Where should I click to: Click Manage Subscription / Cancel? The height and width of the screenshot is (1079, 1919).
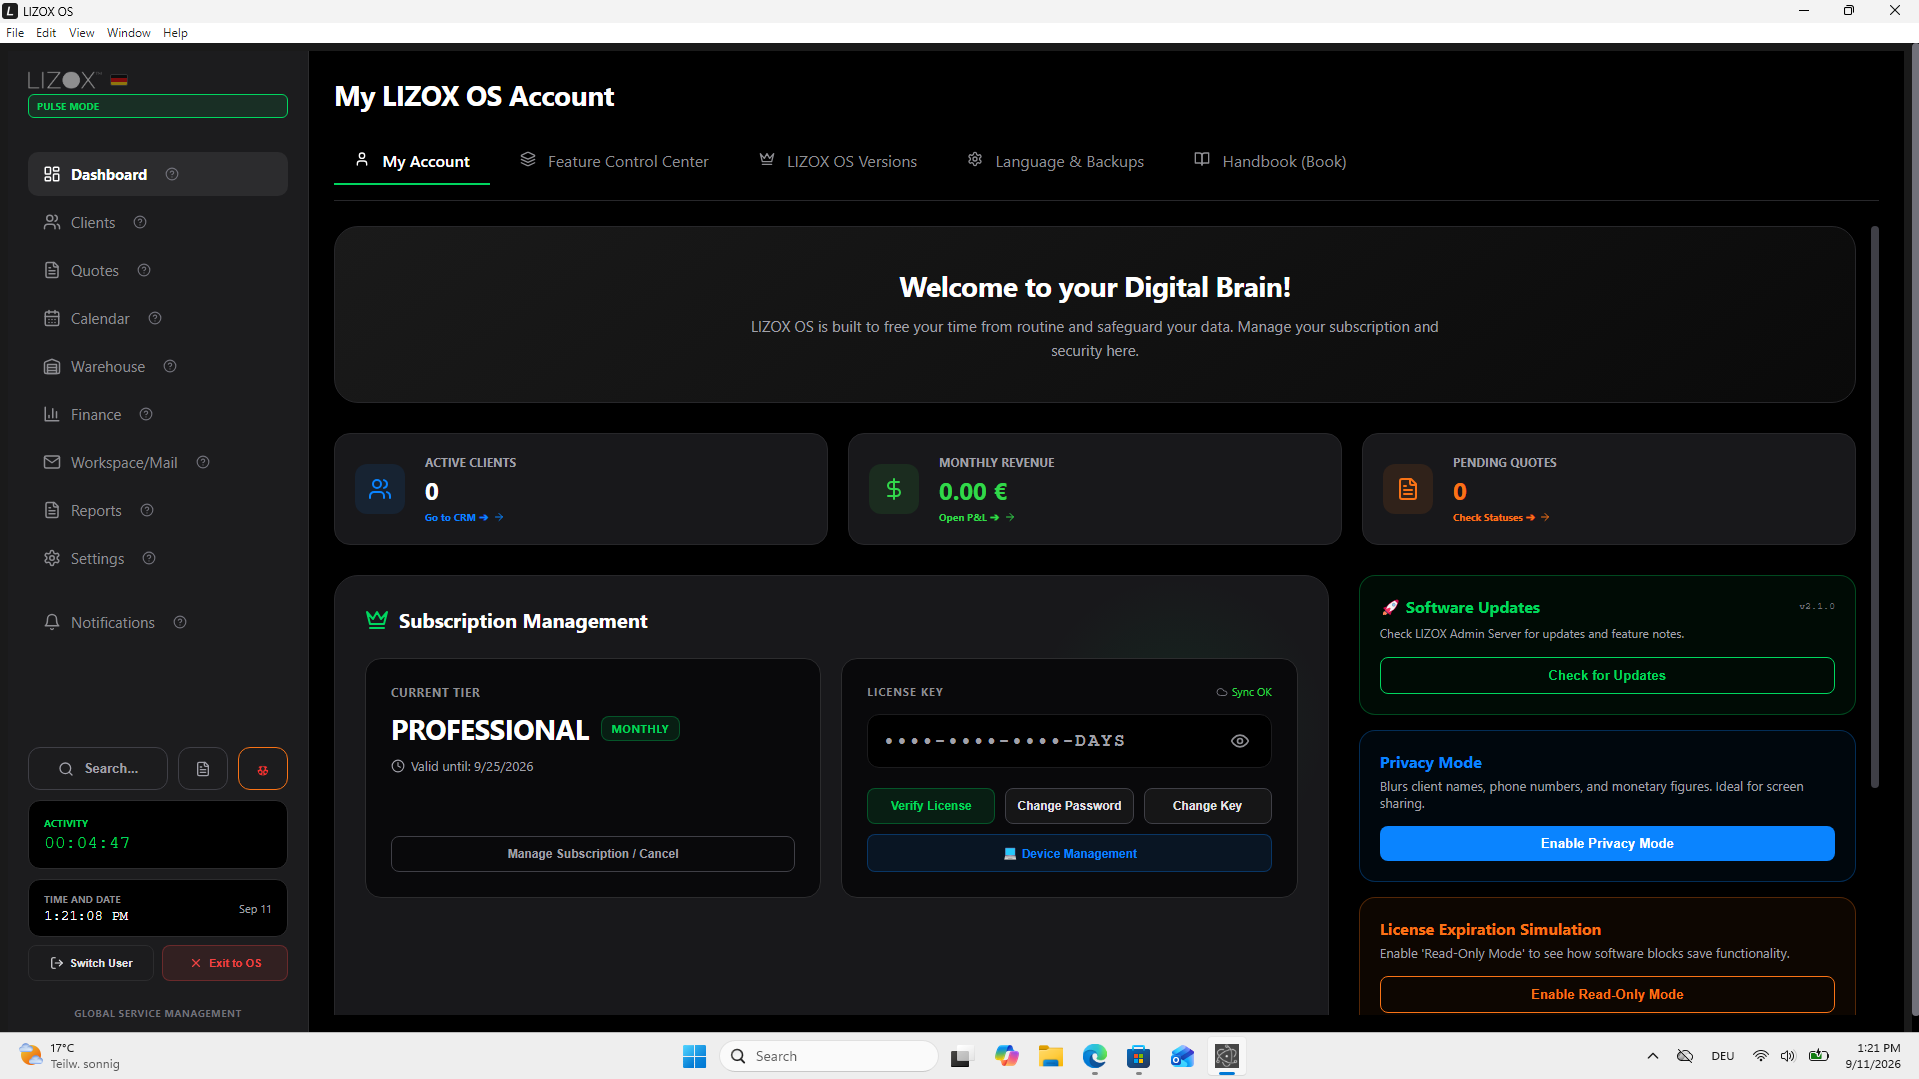coord(593,854)
